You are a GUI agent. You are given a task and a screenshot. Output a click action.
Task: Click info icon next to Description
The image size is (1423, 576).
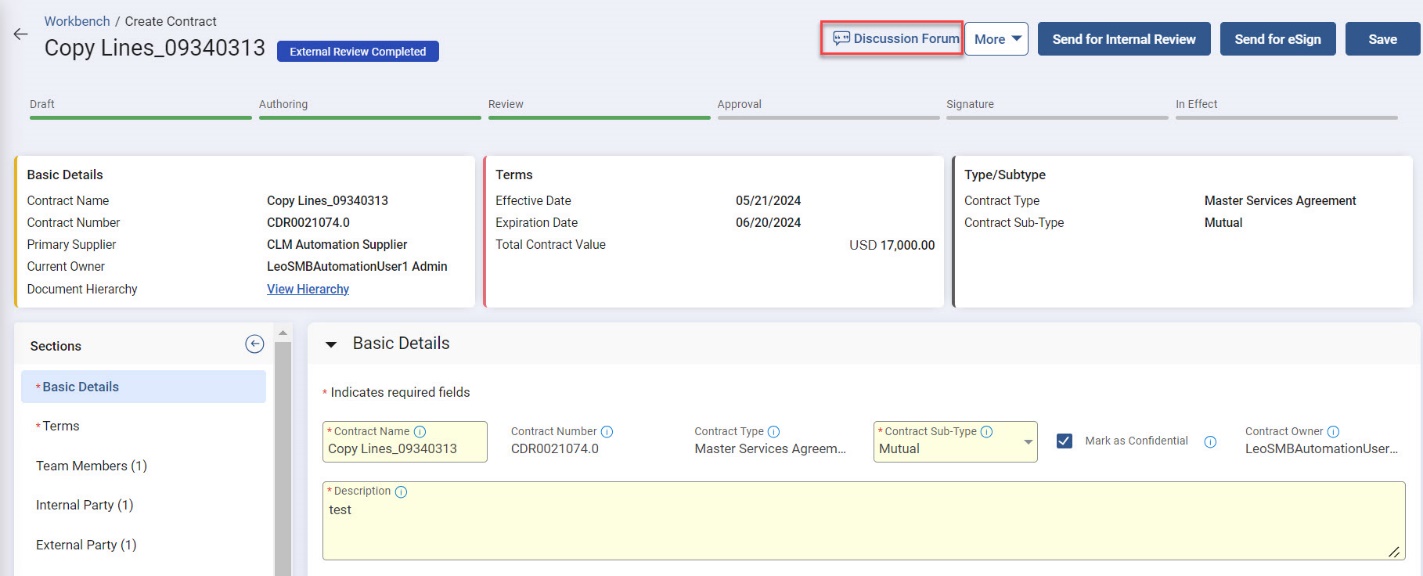tap(401, 492)
